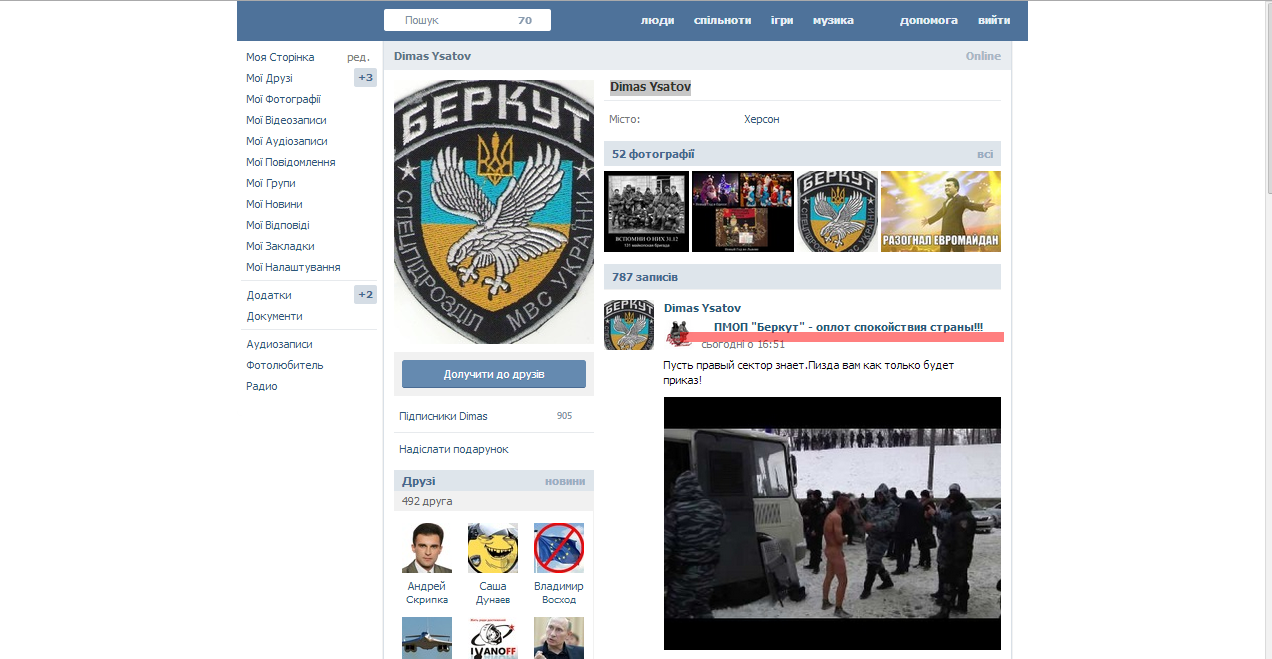Click Долучити до друзів button
The image size is (1272, 659).
click(494, 374)
